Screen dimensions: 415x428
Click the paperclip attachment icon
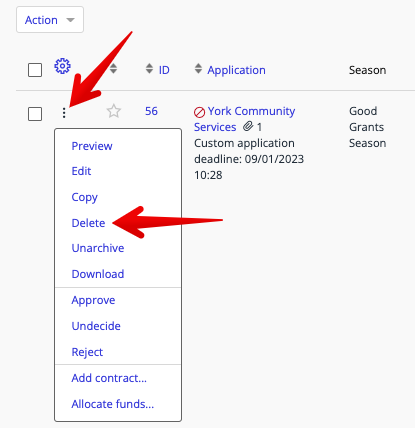pyautogui.click(x=248, y=126)
